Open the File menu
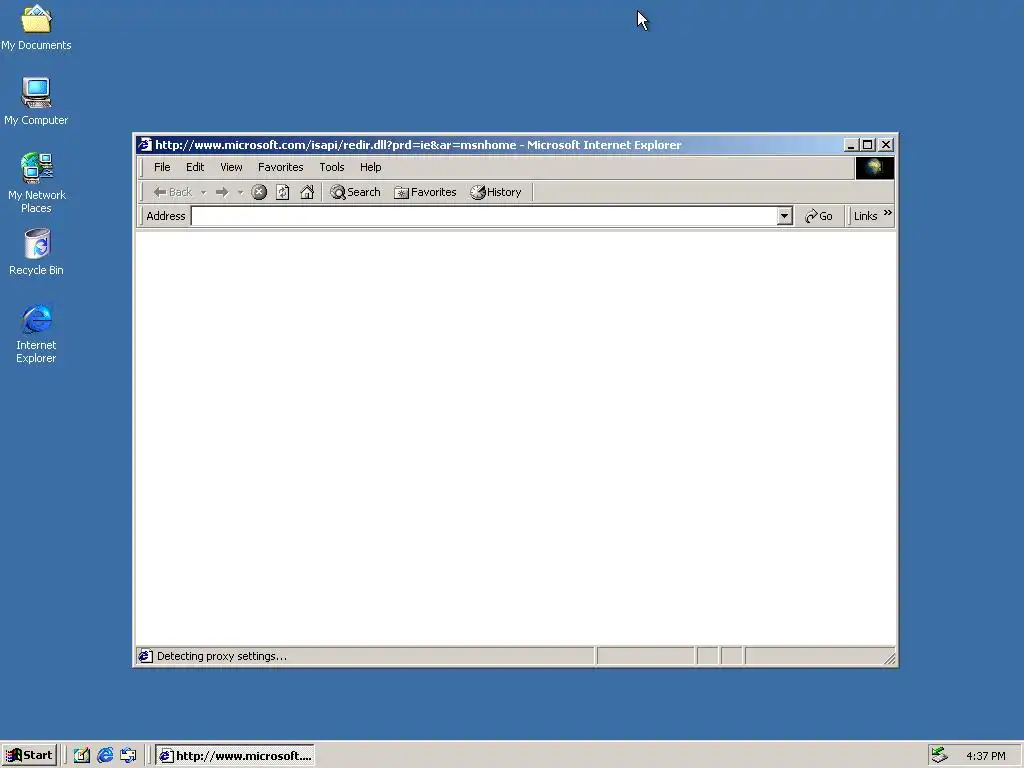 [162, 167]
